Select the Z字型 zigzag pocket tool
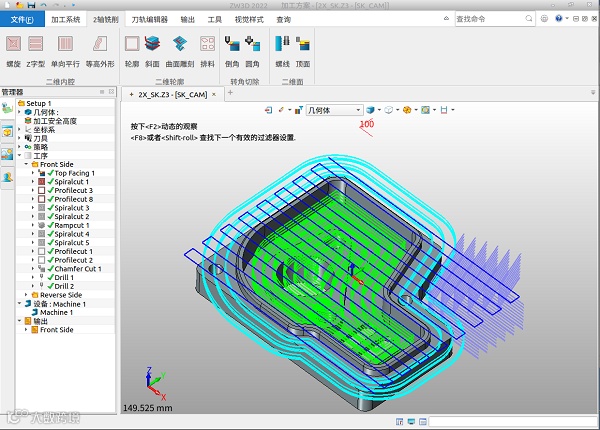Viewport: 600px width, 430px height. click(x=36, y=51)
